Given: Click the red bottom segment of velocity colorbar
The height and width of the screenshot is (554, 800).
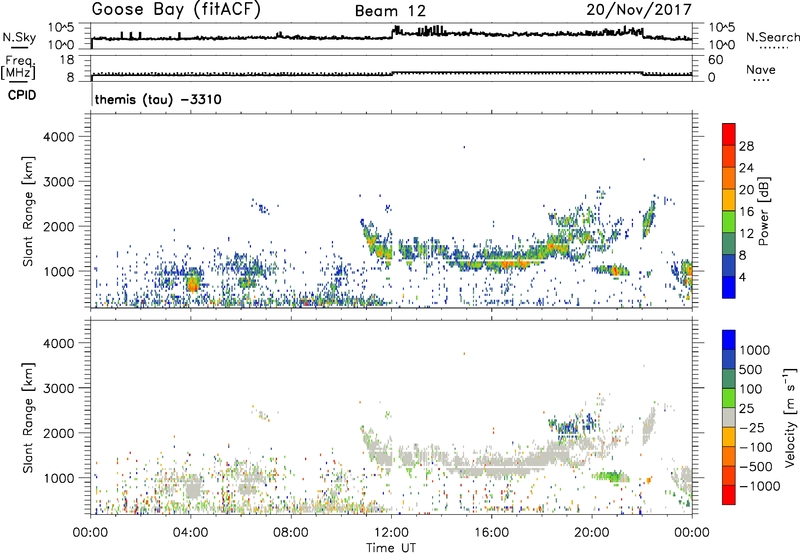Looking at the screenshot, I should (x=729, y=495).
